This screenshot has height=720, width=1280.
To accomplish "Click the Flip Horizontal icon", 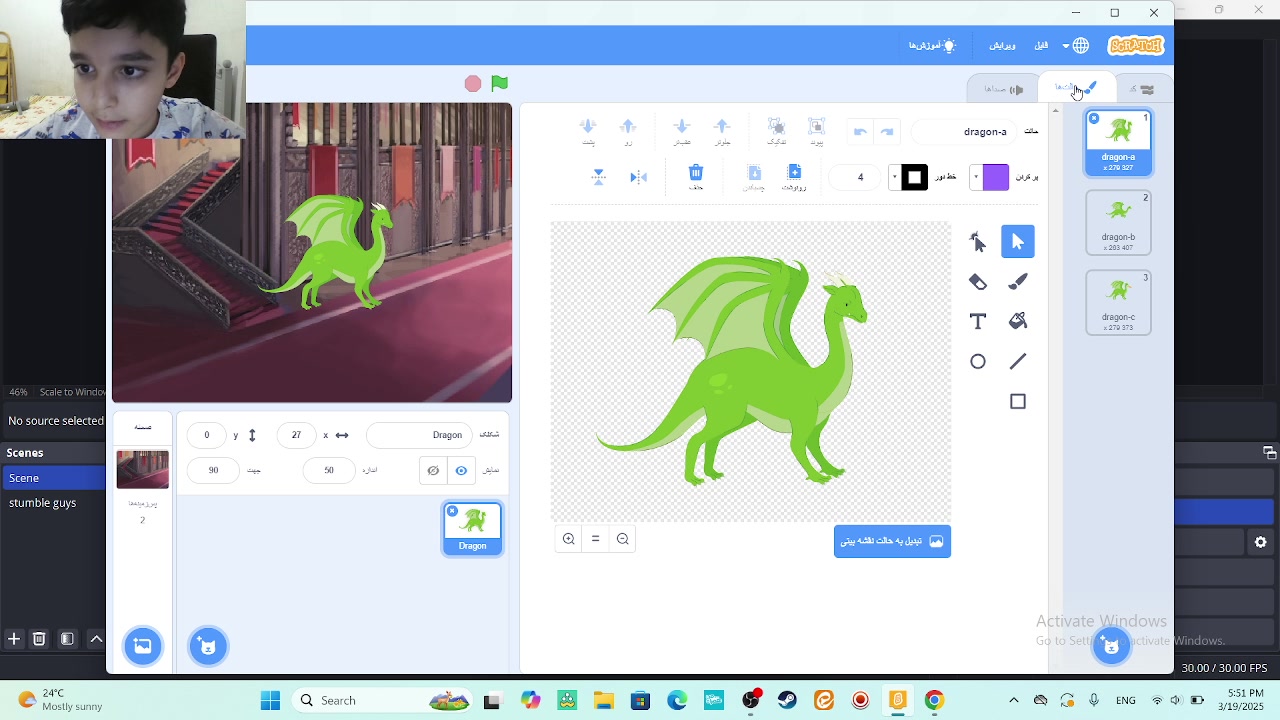I will pos(639,177).
